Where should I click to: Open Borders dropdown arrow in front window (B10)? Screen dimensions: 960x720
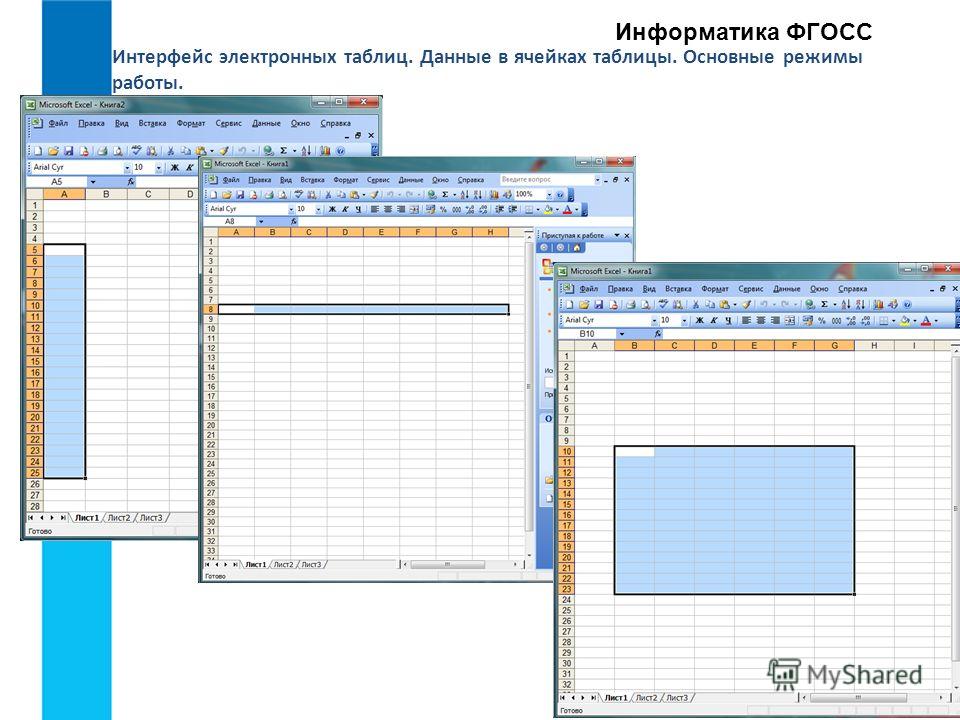tap(893, 320)
